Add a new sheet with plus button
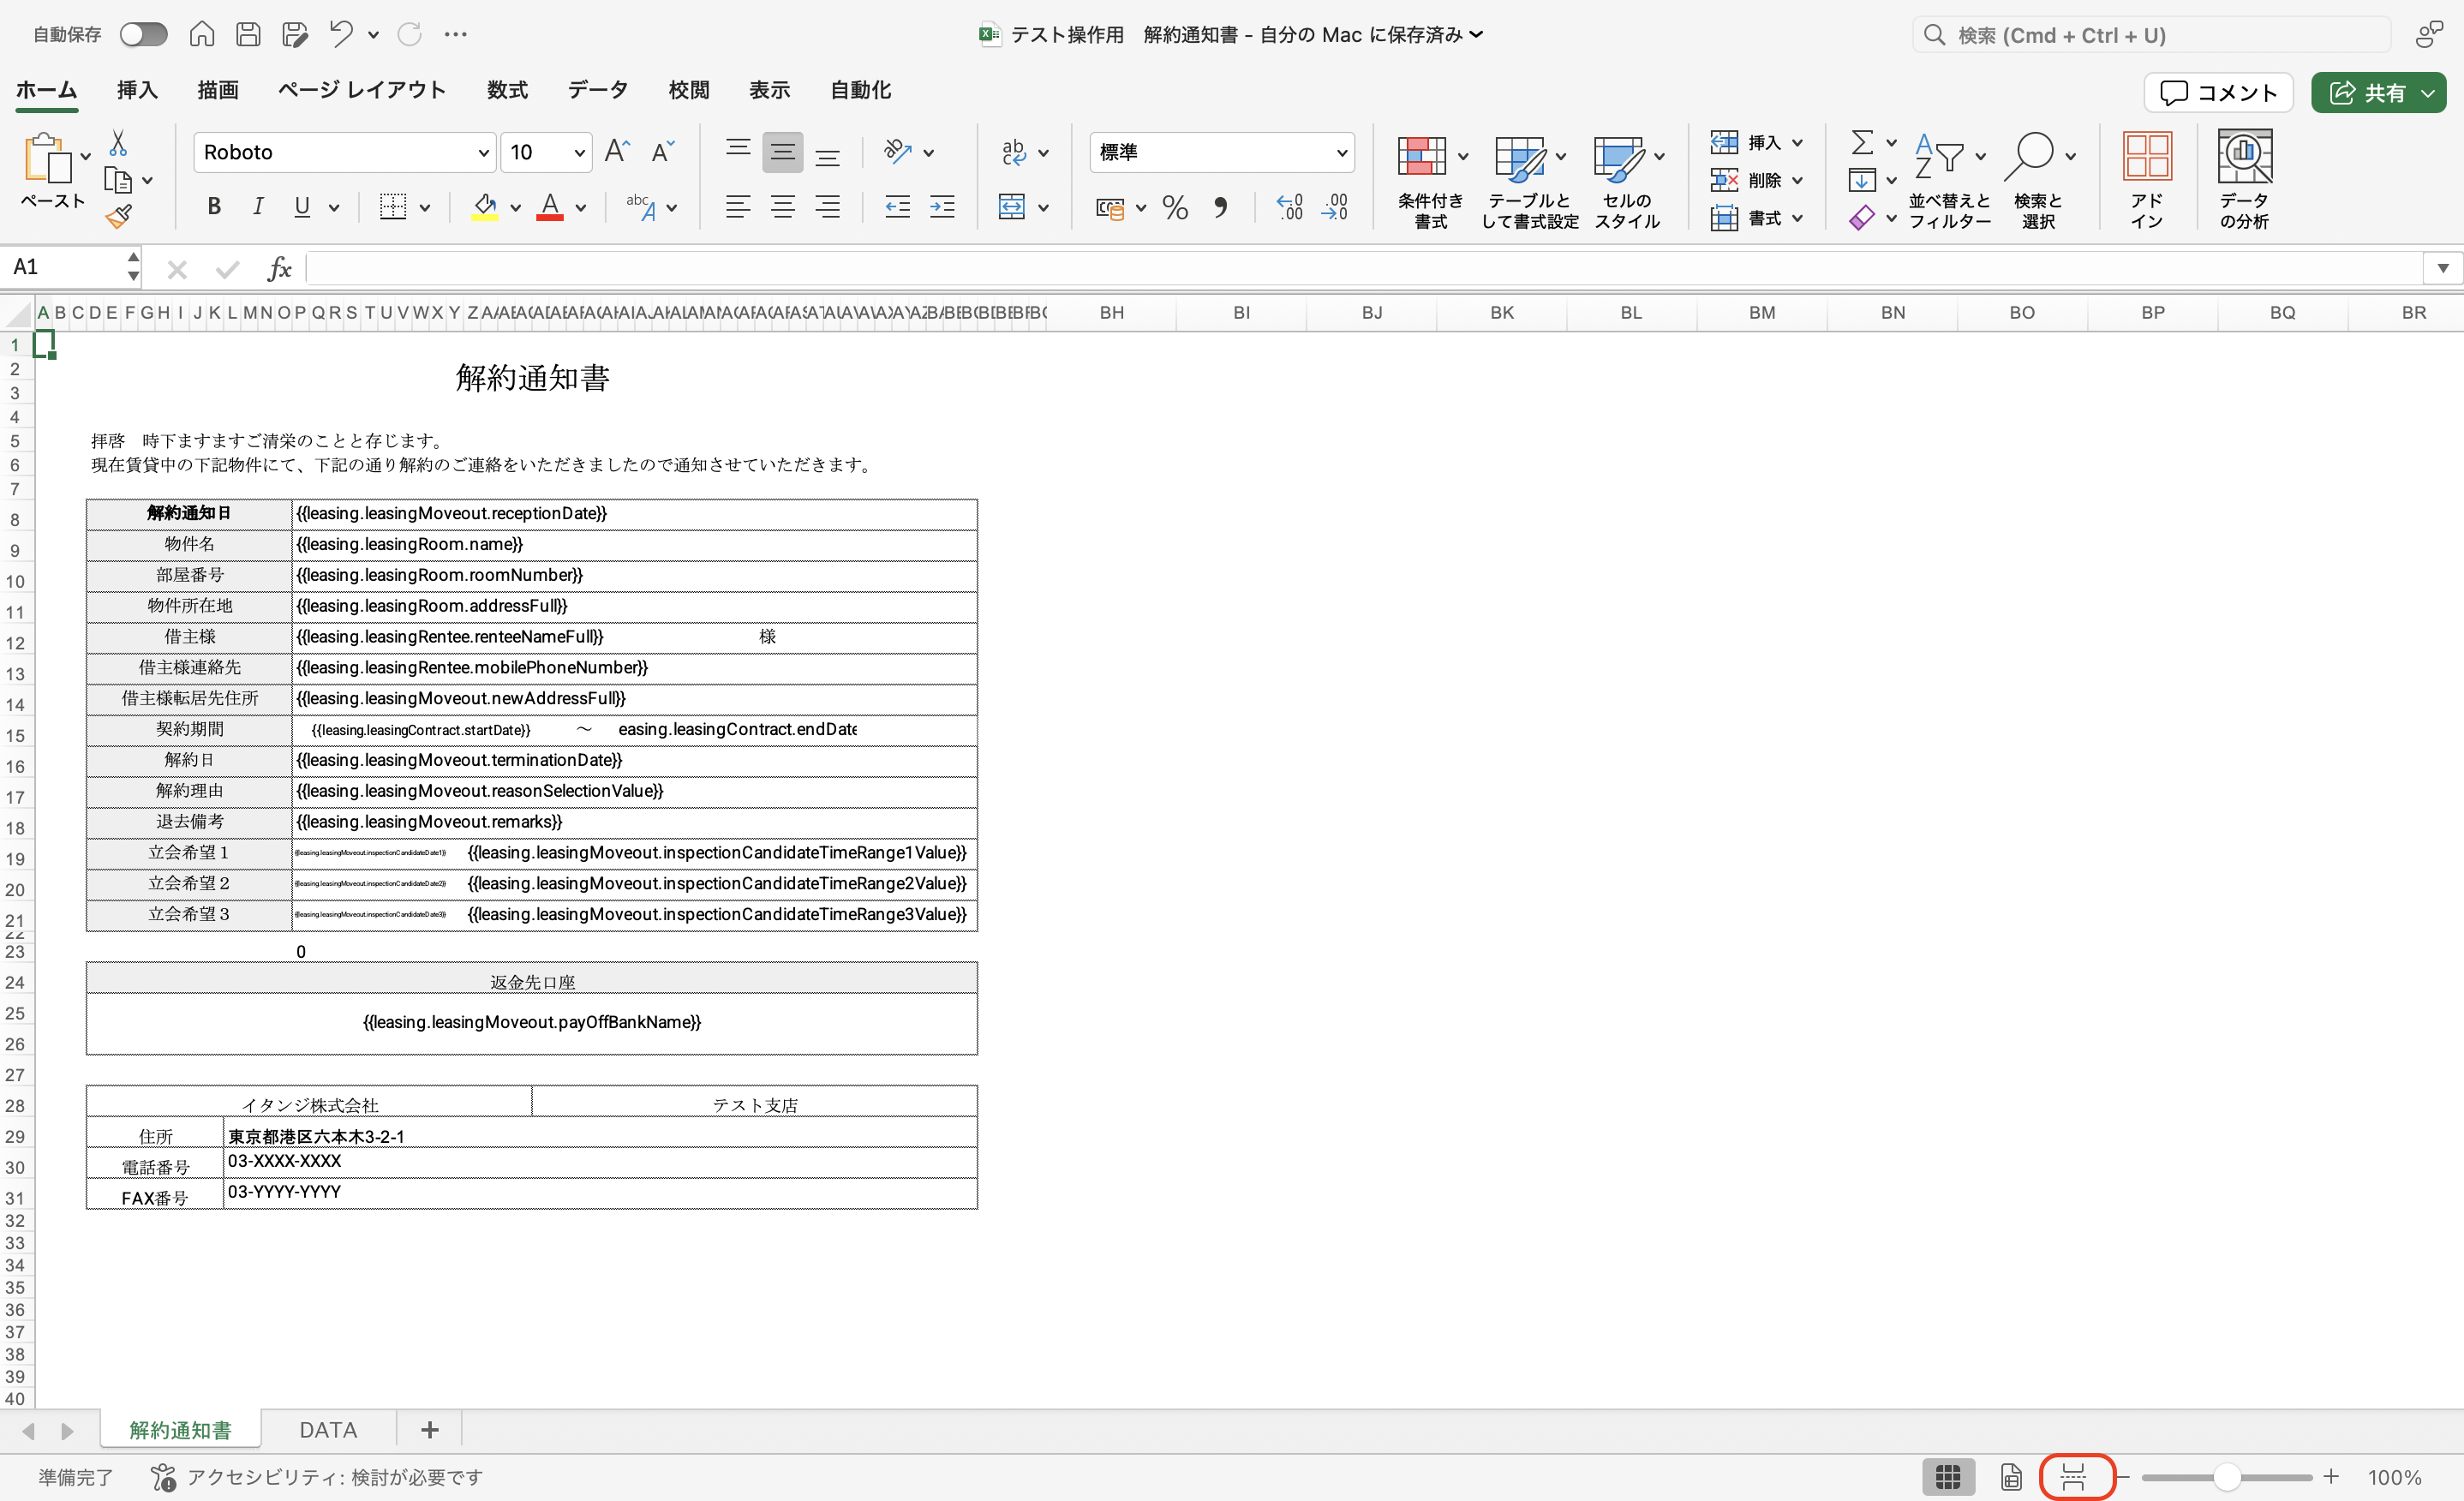This screenshot has height=1501, width=2464. pos(430,1430)
